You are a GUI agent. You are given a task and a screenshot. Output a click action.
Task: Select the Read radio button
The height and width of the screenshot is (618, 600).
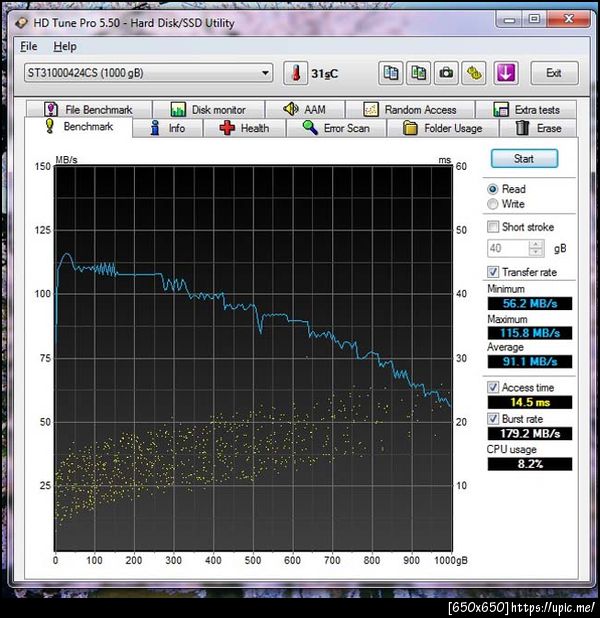tap(493, 189)
